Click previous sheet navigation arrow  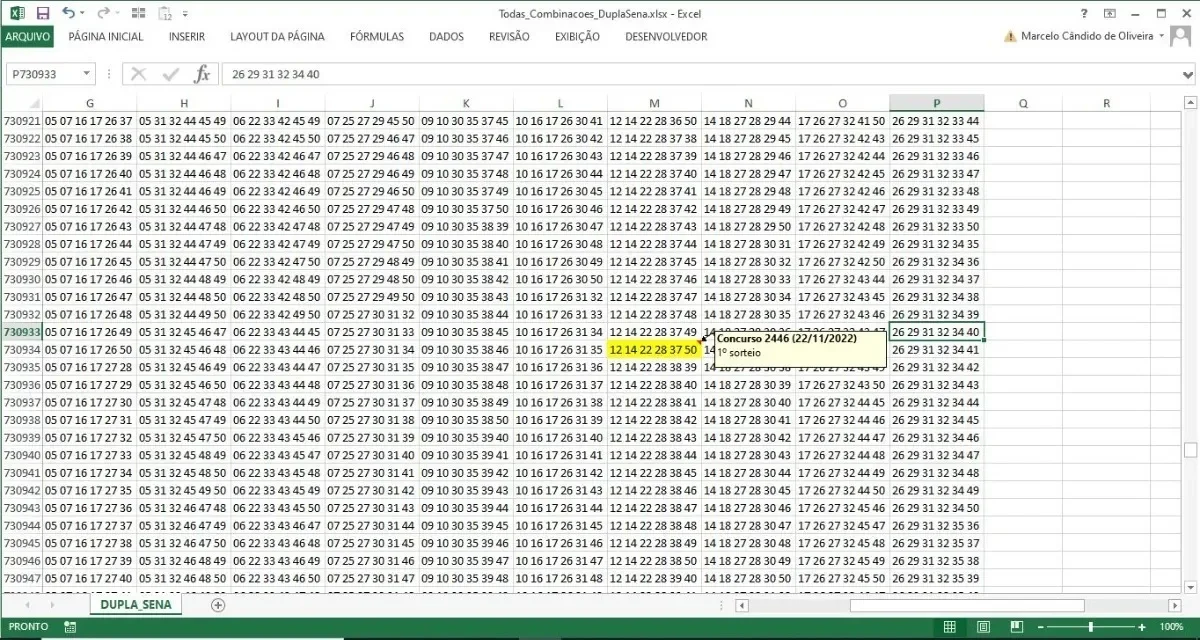tap(26, 605)
